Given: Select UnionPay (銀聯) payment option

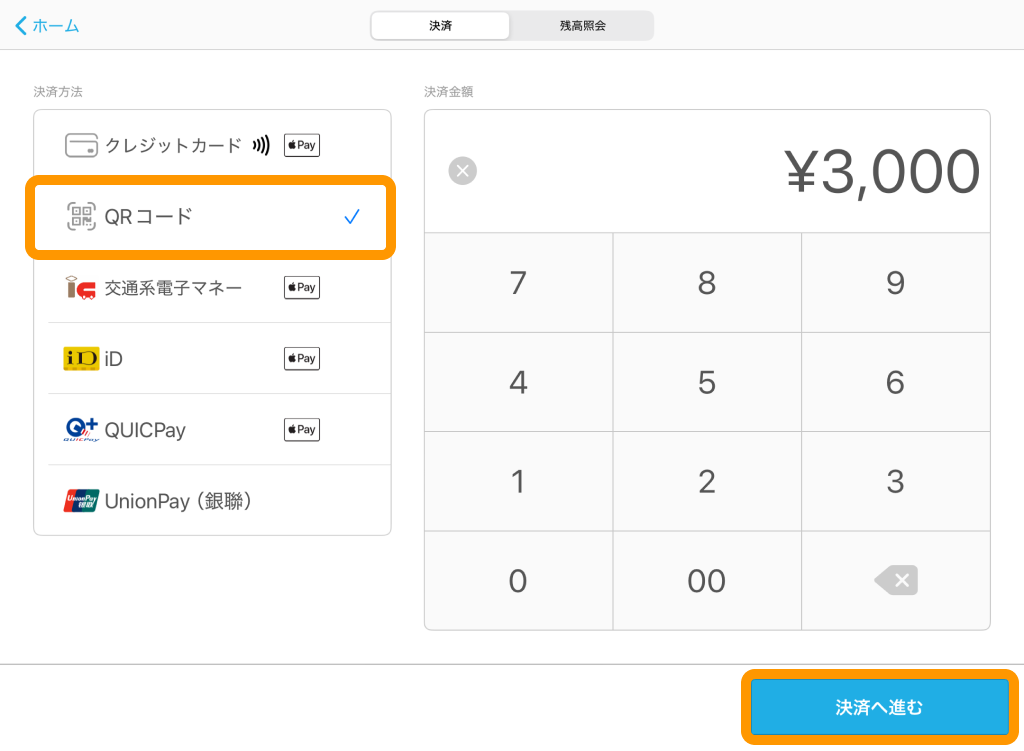Looking at the screenshot, I should pos(178,501).
